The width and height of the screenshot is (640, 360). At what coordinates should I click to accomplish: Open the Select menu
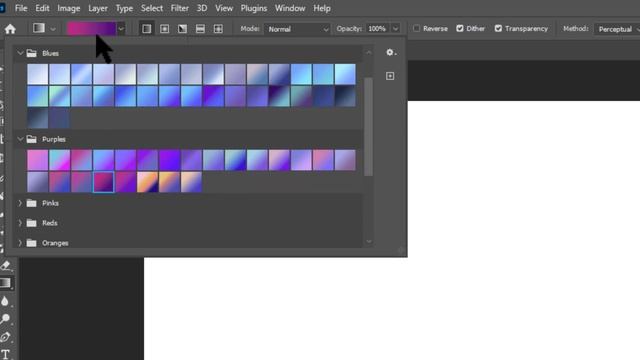152,8
